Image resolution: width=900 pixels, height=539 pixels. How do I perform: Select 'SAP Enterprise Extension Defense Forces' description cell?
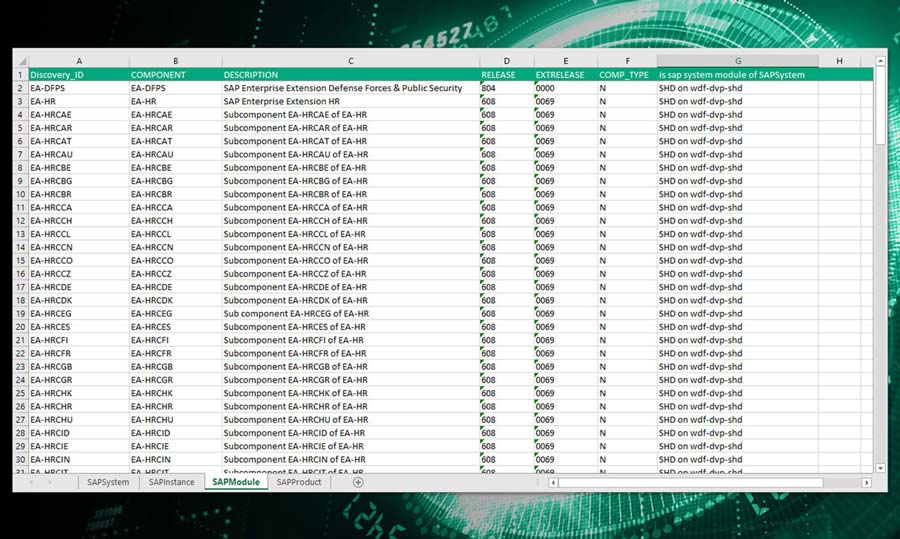click(x=351, y=88)
